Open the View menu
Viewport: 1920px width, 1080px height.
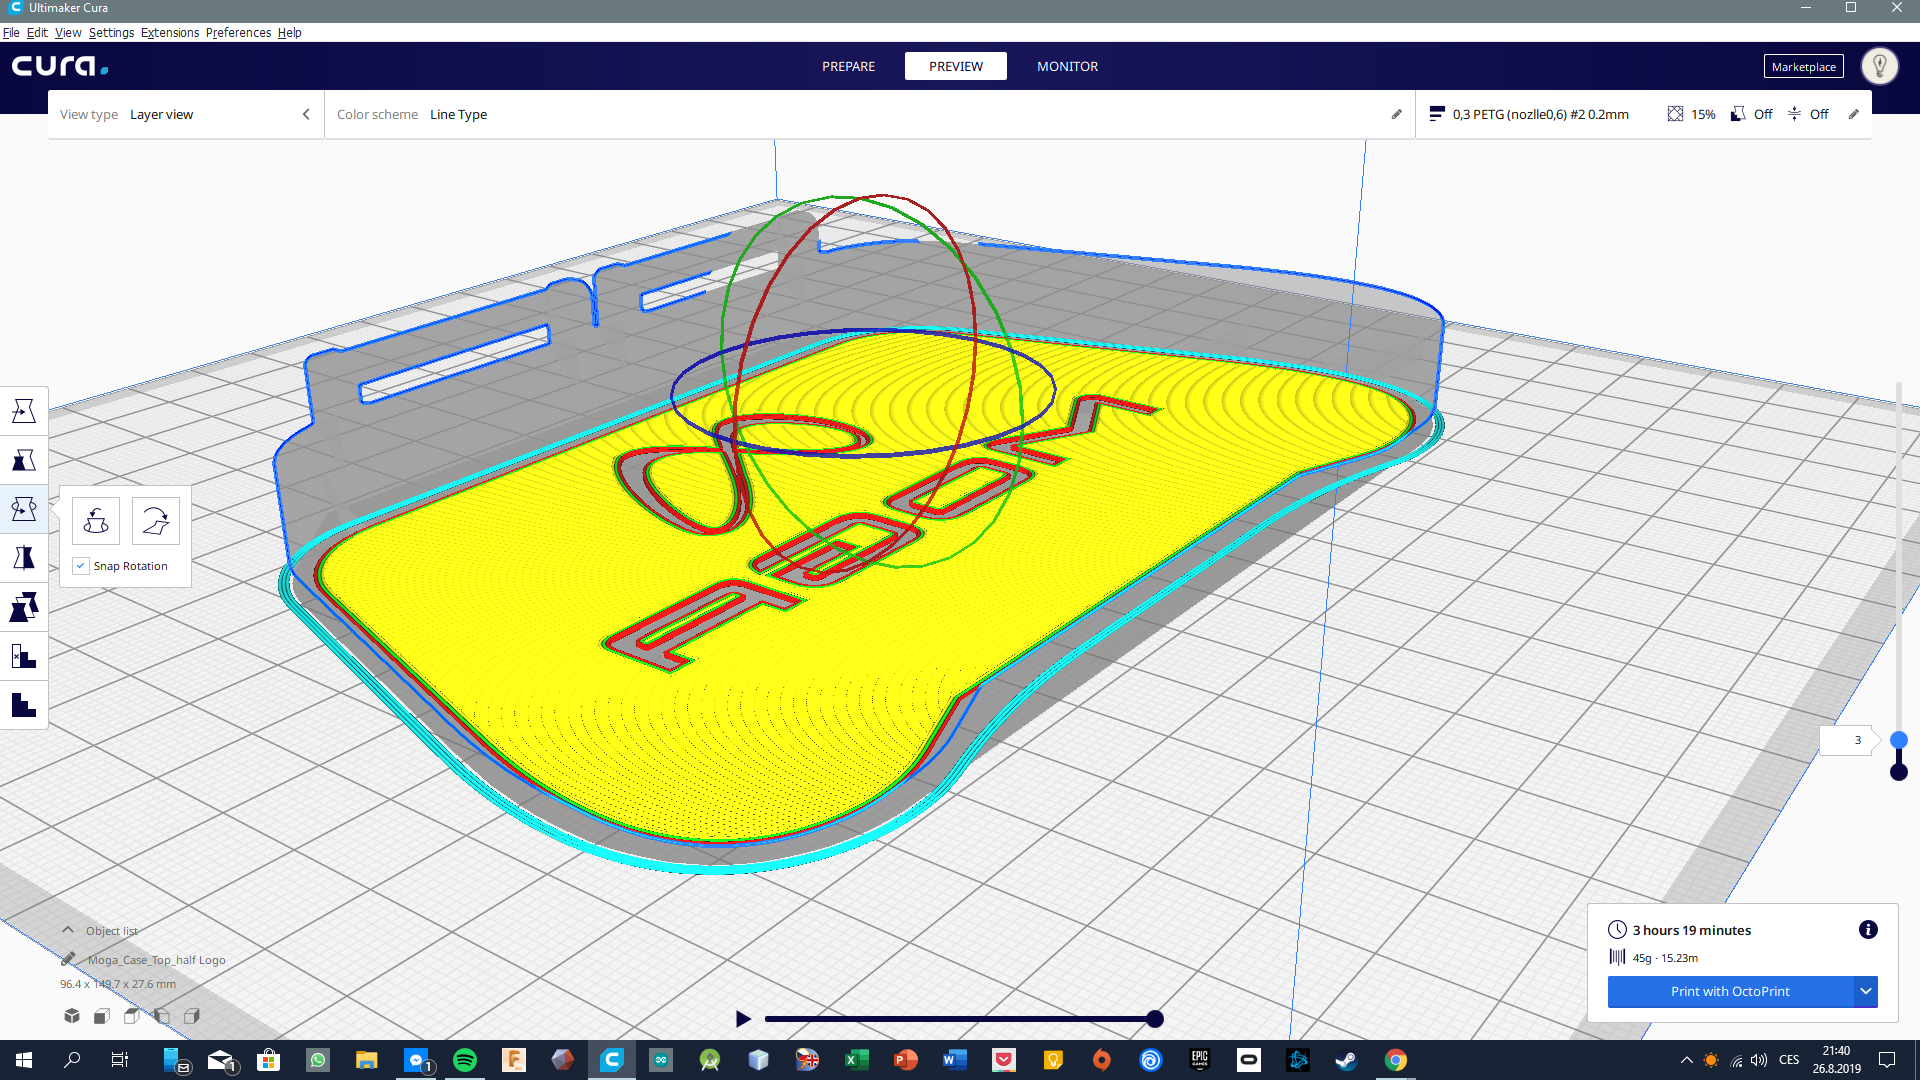[68, 32]
